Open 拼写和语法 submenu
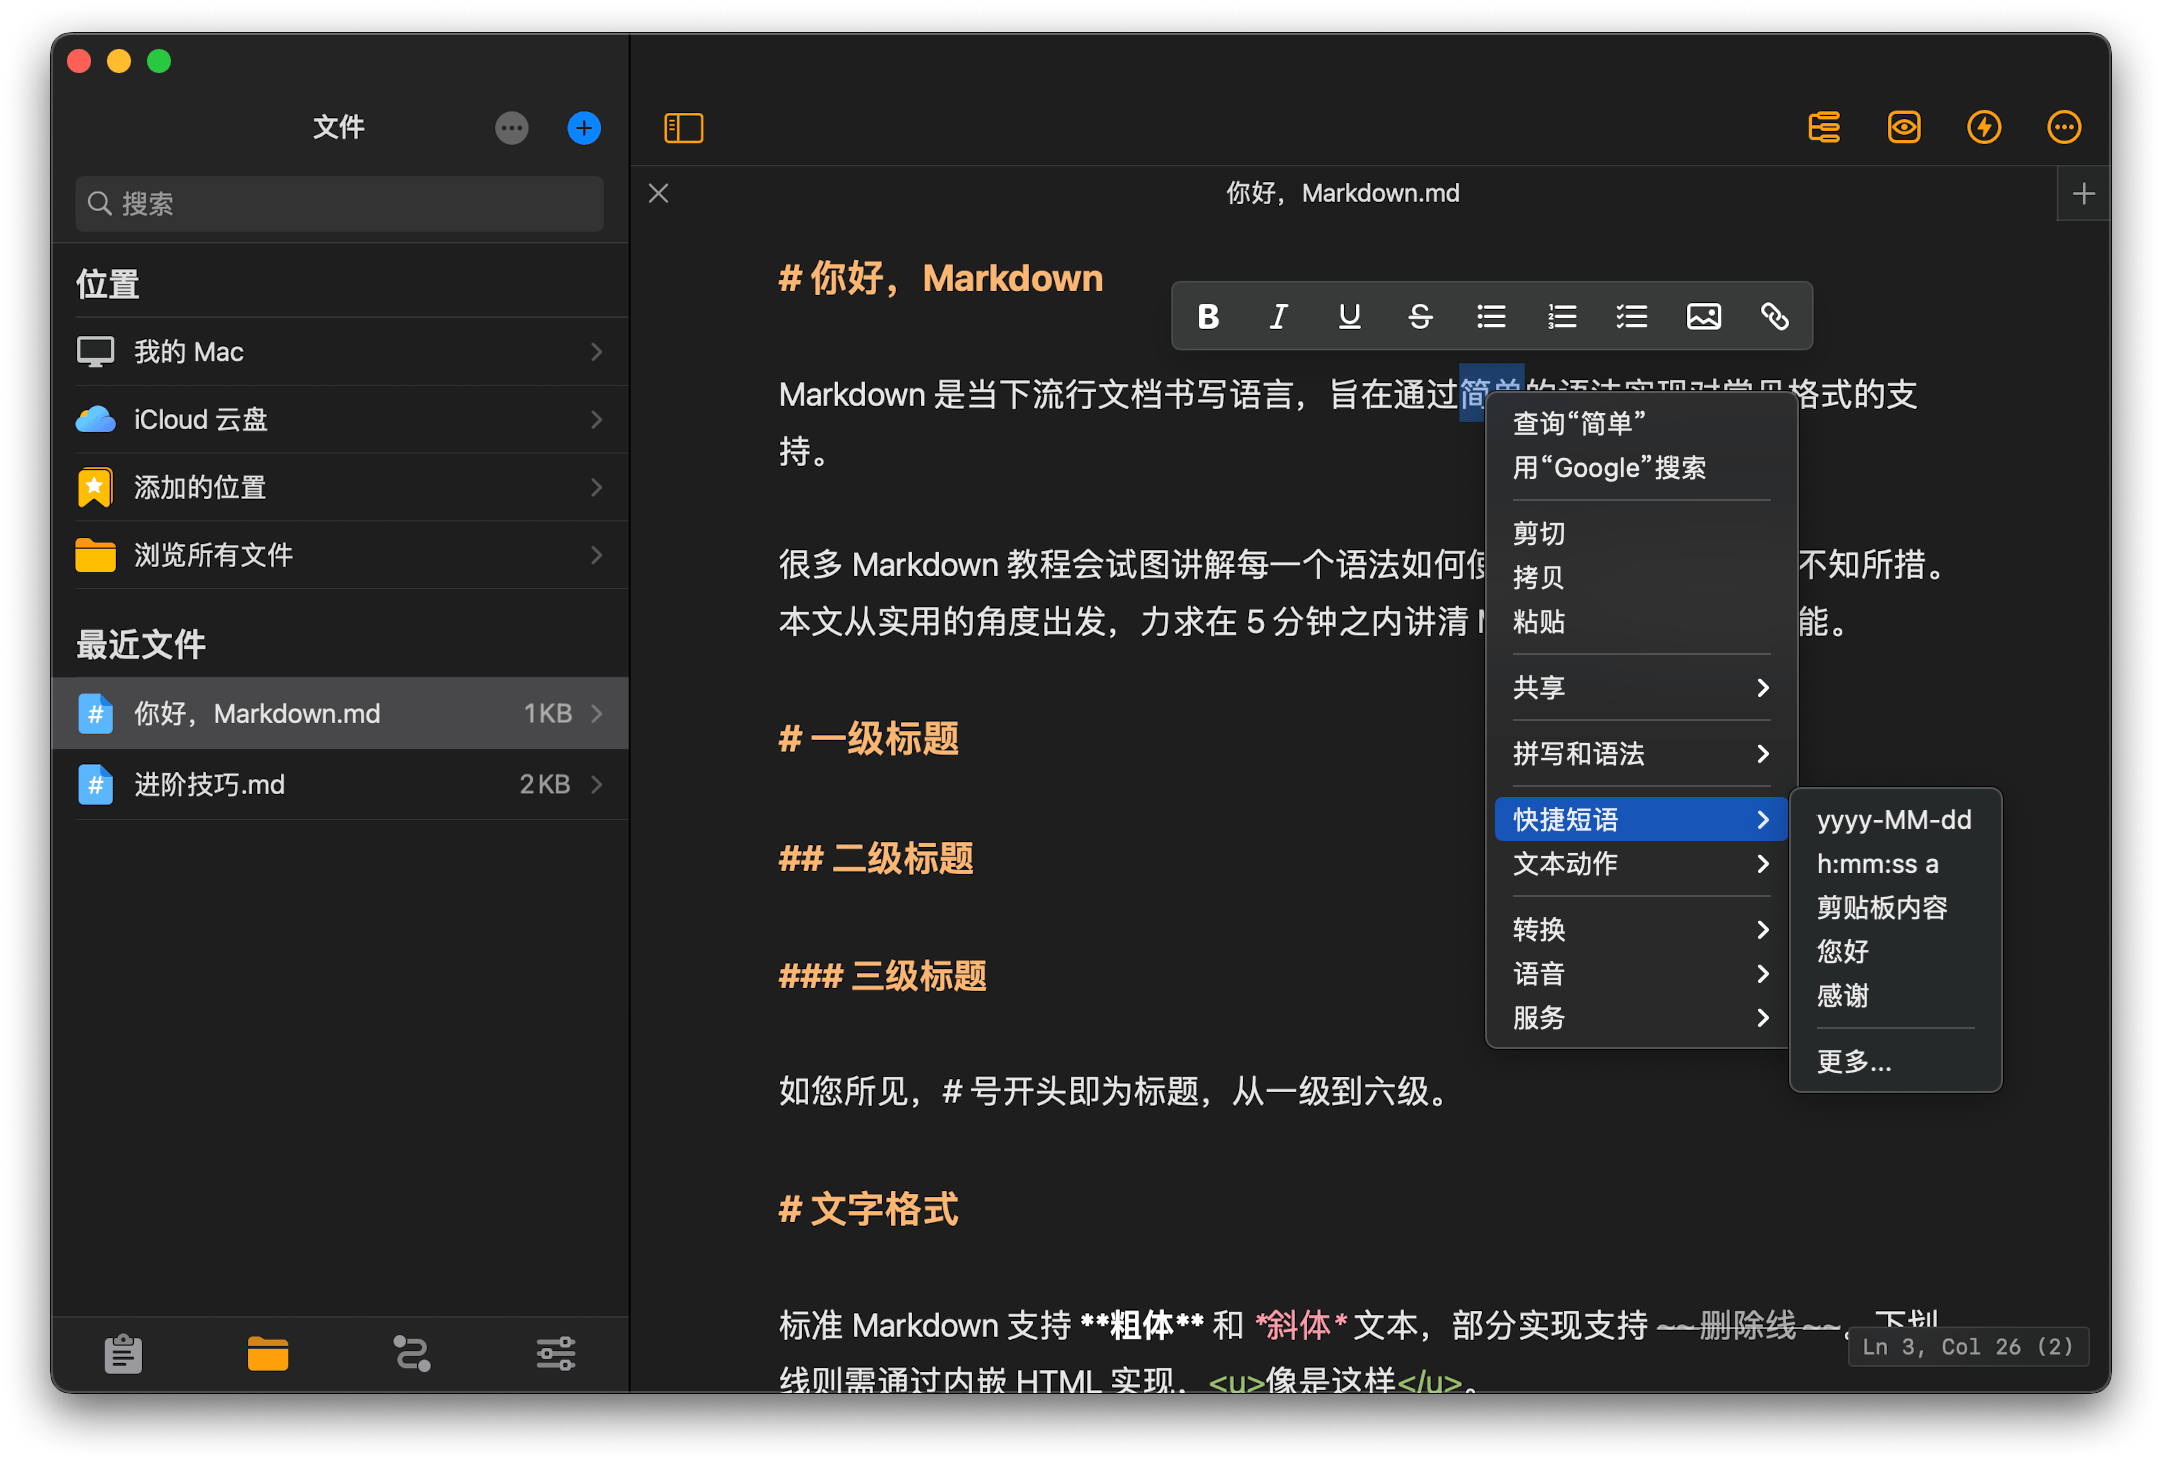The width and height of the screenshot is (2162, 1462). (1641, 753)
